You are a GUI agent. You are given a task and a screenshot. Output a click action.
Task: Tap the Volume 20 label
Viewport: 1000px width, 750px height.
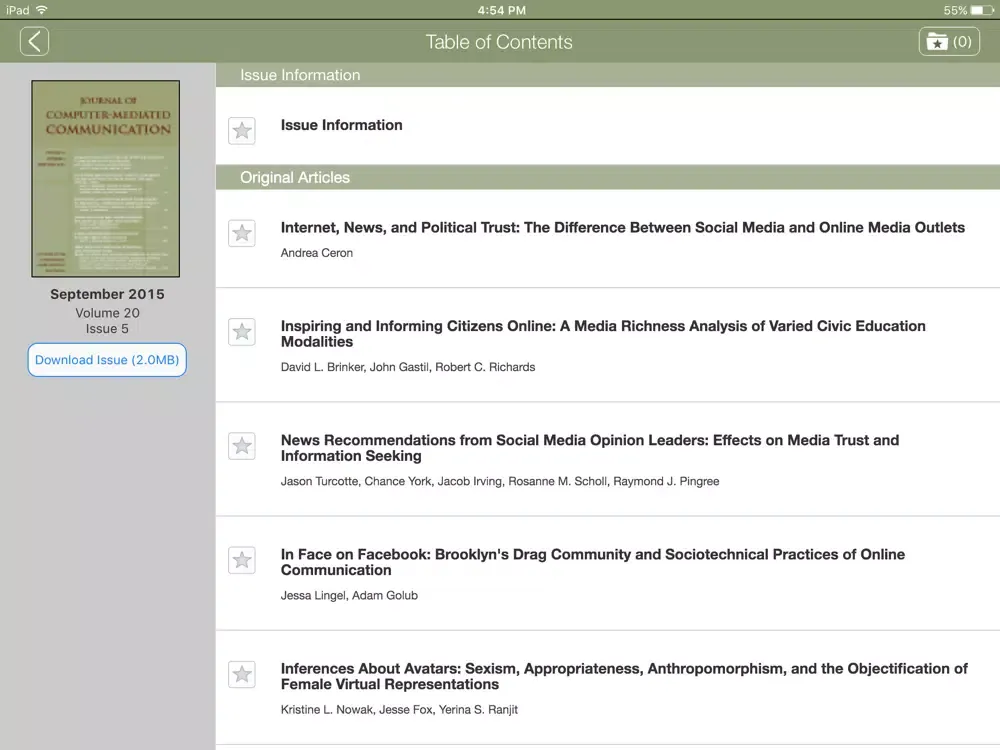click(x=107, y=313)
